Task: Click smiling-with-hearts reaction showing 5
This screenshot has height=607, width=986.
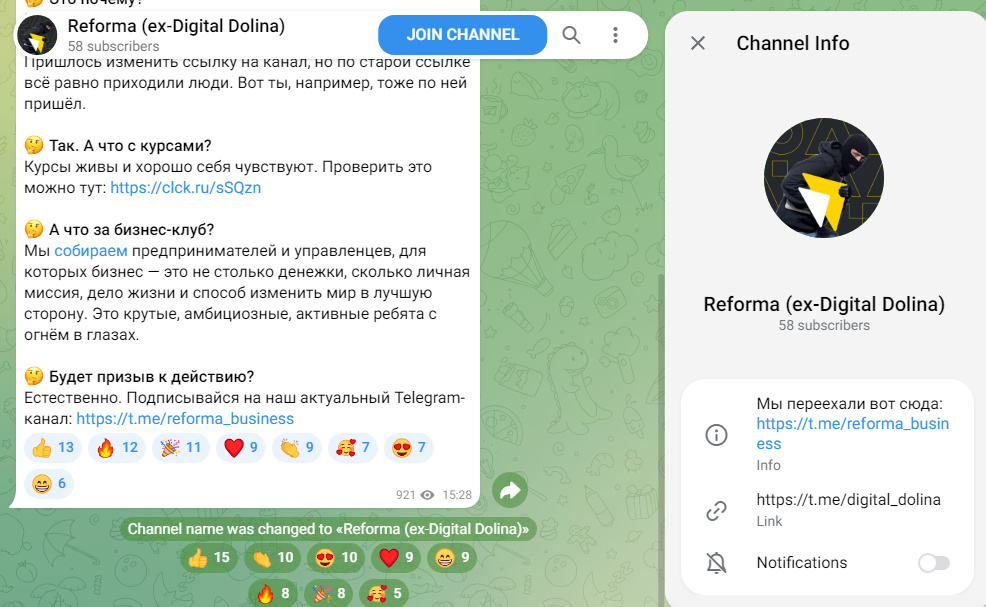Action: 384,593
